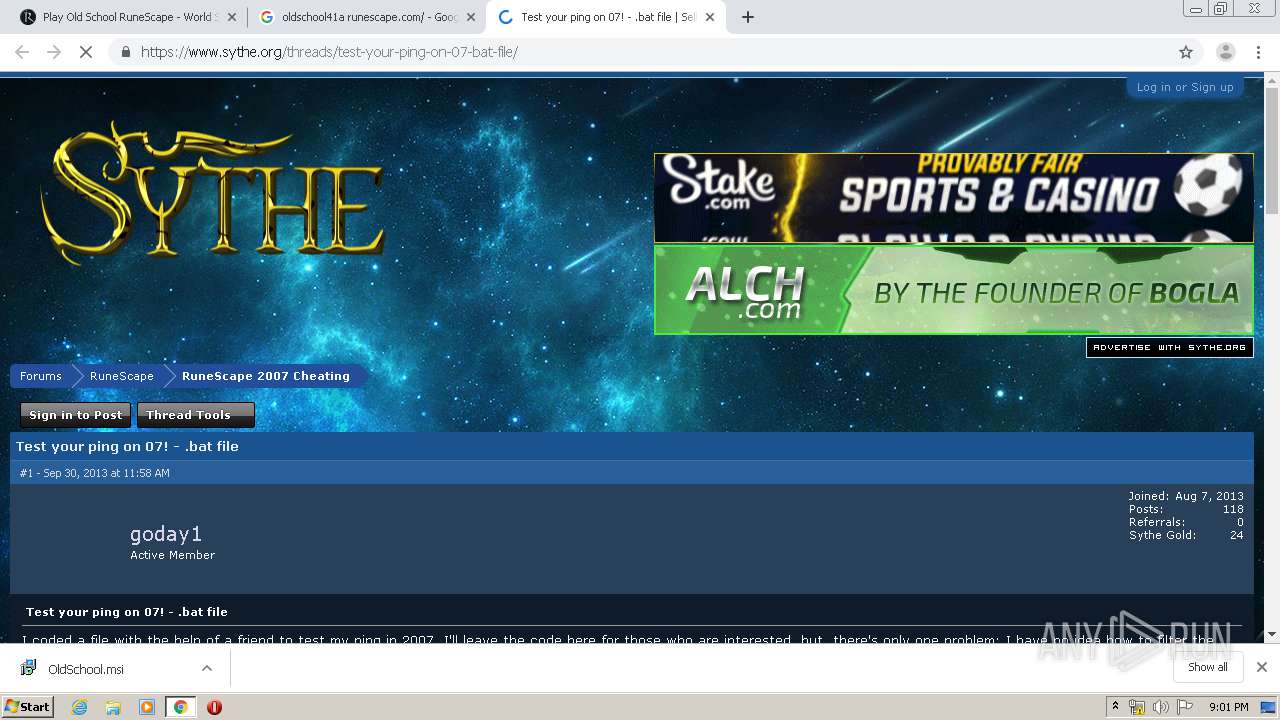Click the Sythe logo
The height and width of the screenshot is (720, 1280).
click(212, 193)
